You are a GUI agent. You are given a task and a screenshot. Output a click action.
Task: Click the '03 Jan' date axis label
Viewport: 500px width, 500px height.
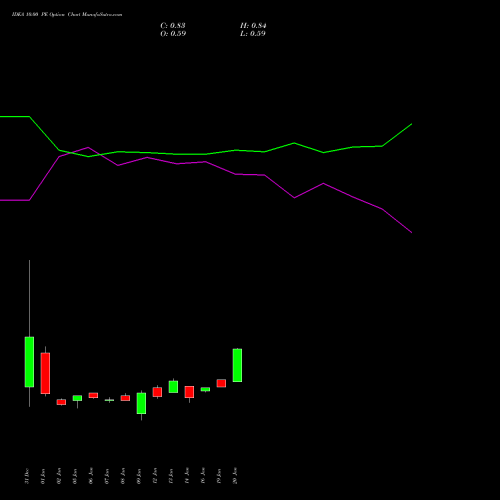point(75,476)
